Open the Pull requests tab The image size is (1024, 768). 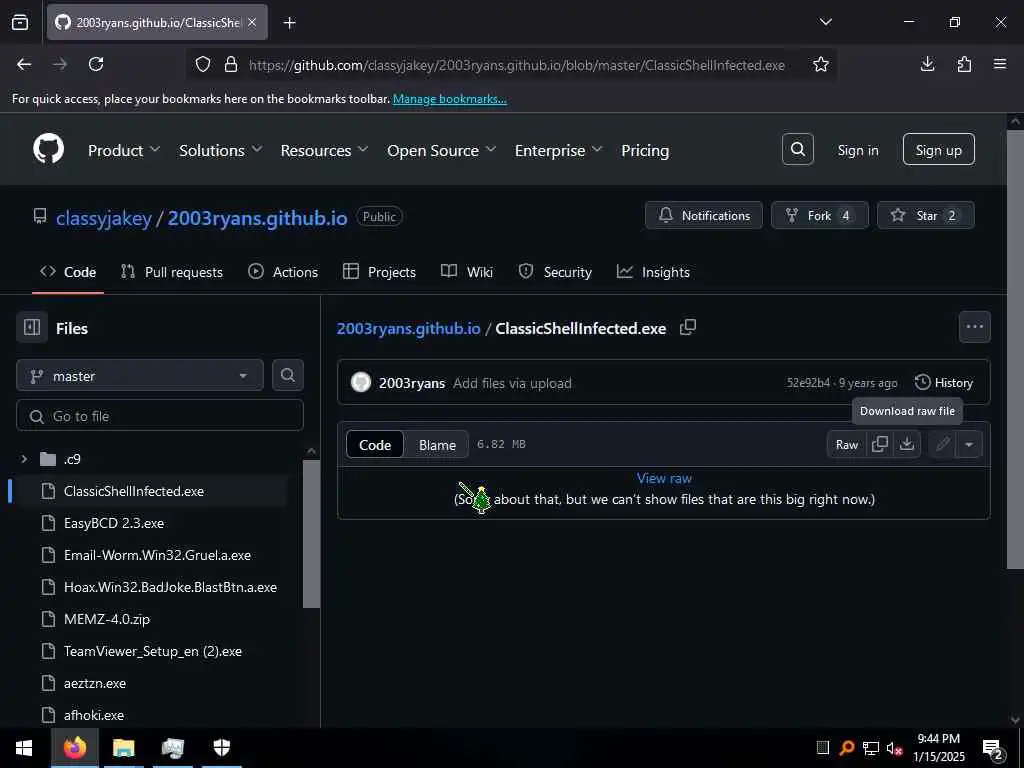(172, 272)
